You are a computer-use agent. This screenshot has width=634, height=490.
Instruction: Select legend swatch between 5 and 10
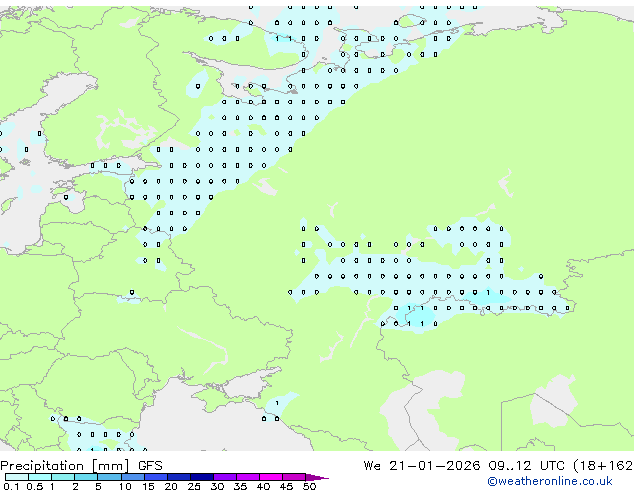tap(109, 477)
